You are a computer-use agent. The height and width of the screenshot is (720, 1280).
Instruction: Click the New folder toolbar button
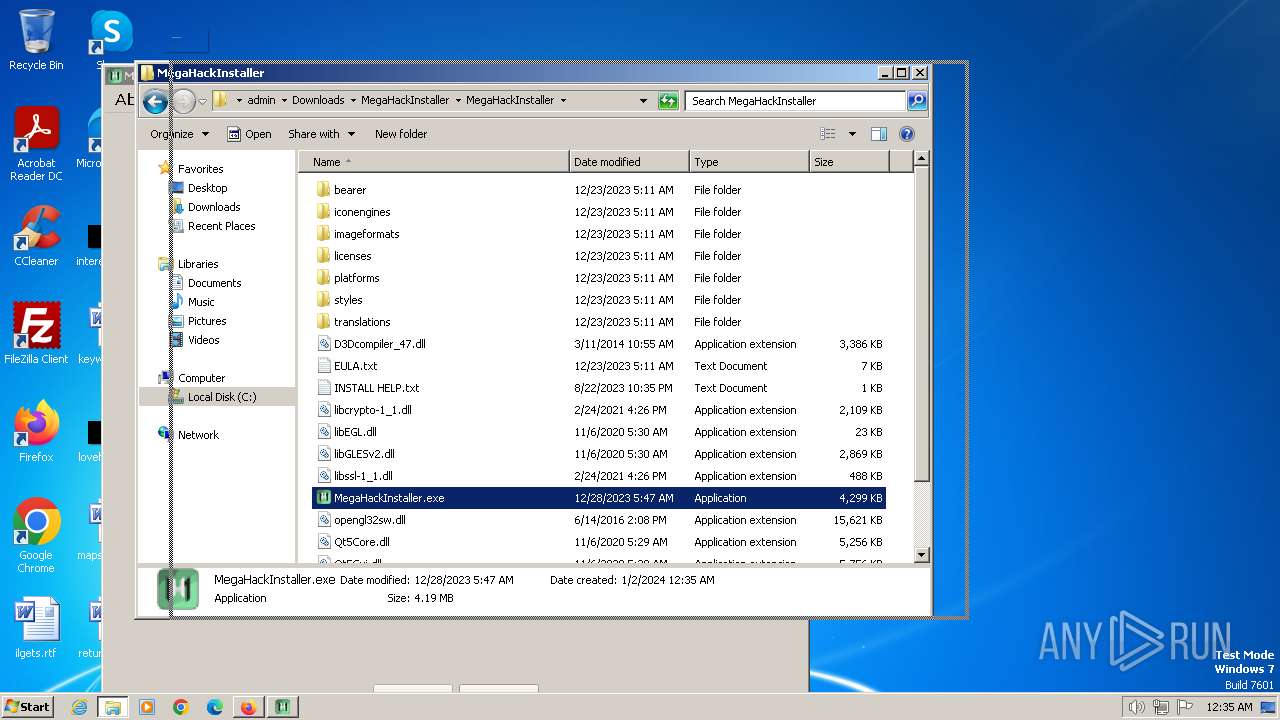[x=401, y=134]
